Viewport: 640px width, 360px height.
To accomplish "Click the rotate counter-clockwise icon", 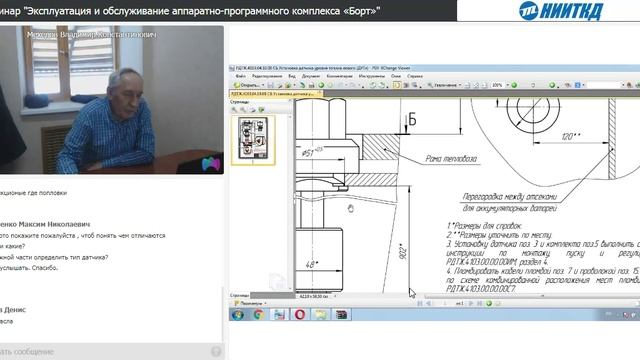I will [x=372, y=85].
